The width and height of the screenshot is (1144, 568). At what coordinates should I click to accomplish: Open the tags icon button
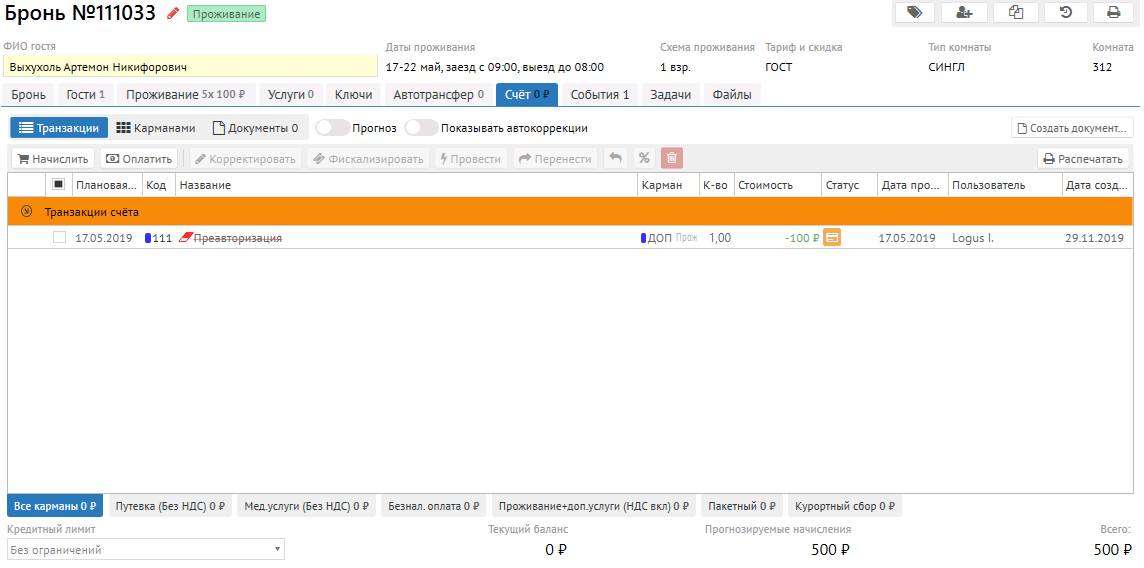point(914,12)
